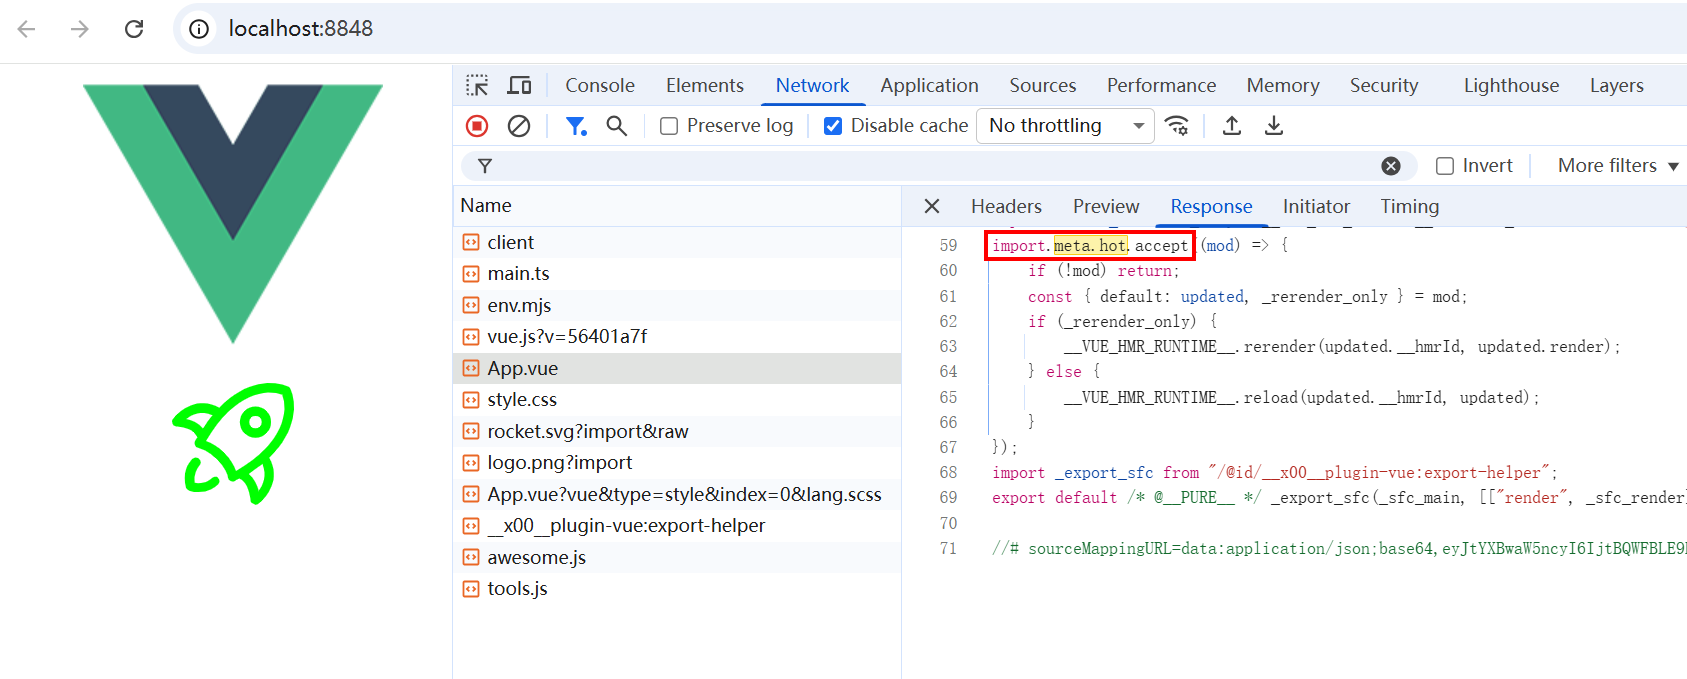Click the Vue logo image
The height and width of the screenshot is (679, 1687).
point(233,213)
